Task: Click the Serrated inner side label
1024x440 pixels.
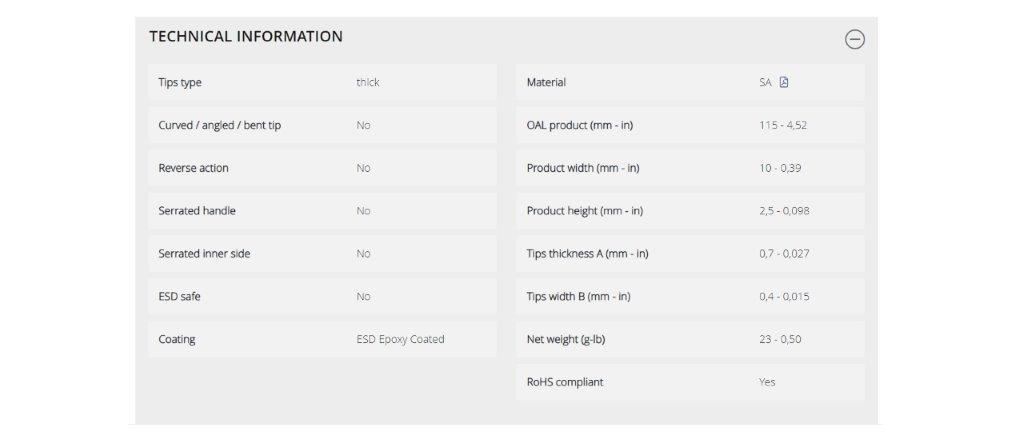Action: [x=204, y=253]
